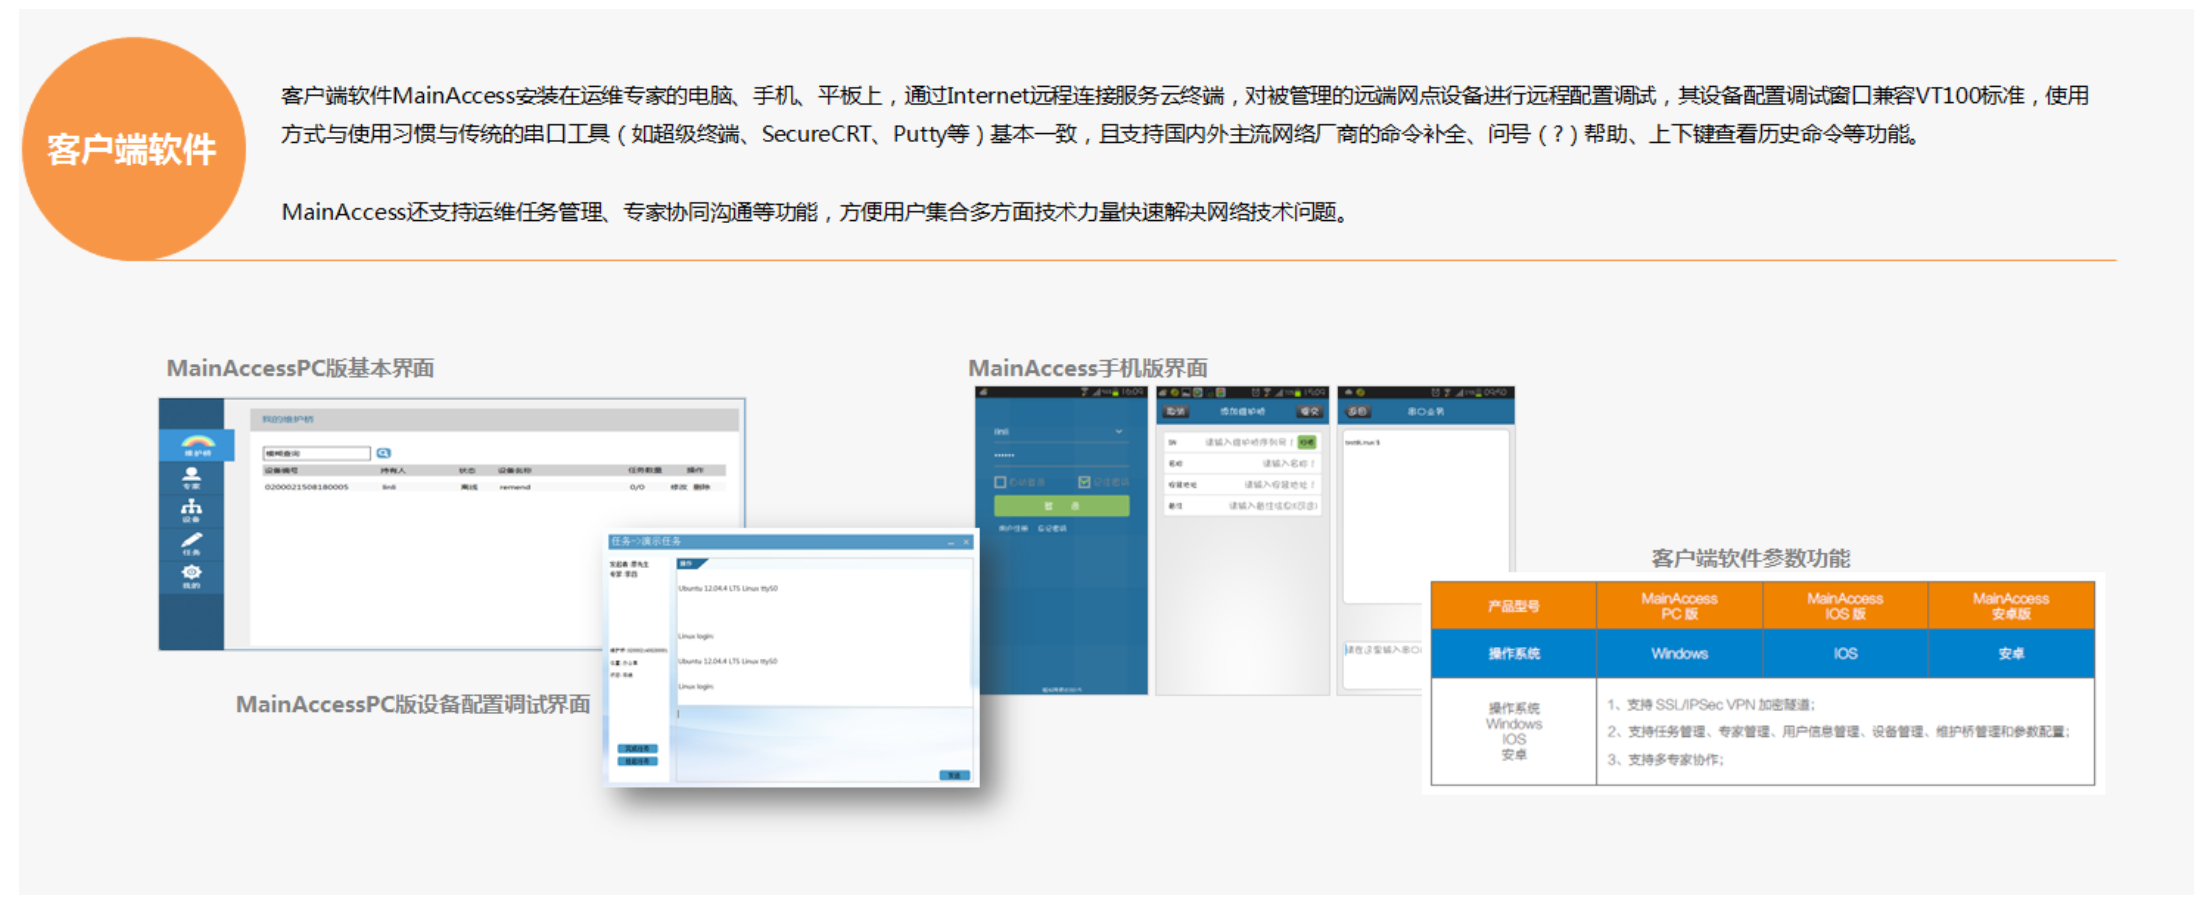Click the SN serial number input row
Image resolution: width=2207 pixels, height=915 pixels.
click(x=1241, y=442)
